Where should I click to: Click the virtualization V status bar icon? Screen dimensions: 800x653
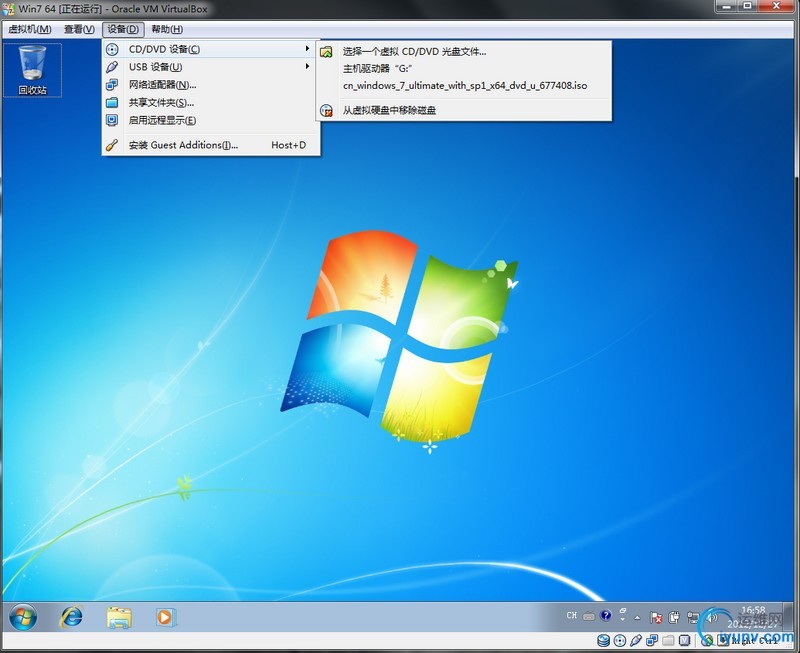(x=685, y=640)
